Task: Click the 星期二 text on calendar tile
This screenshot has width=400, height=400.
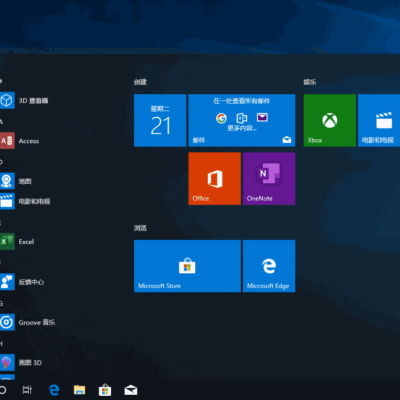Action: pyautogui.click(x=160, y=109)
